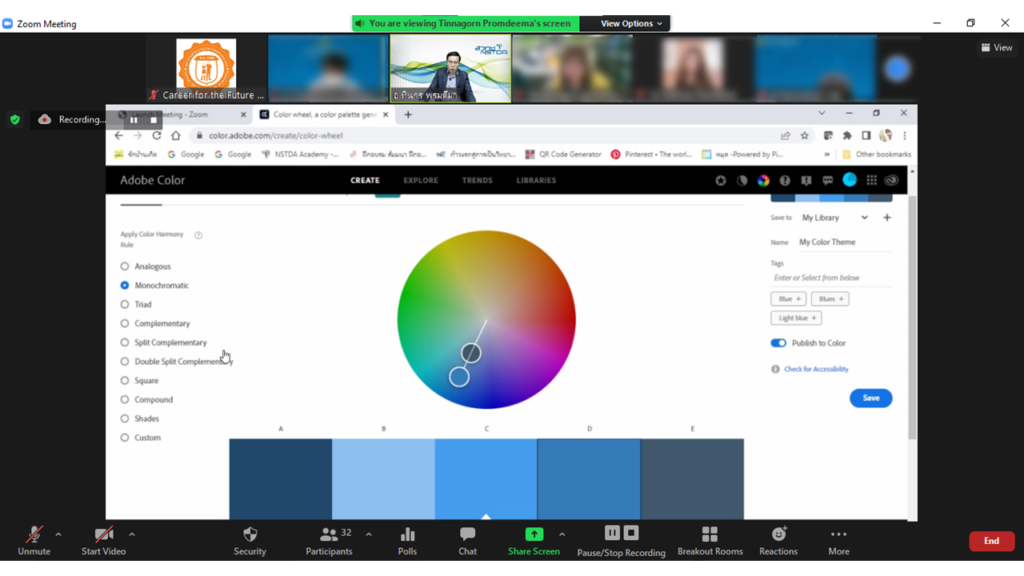1024x576 pixels.
Task: Select the dark navy swatch A
Action: click(x=281, y=479)
